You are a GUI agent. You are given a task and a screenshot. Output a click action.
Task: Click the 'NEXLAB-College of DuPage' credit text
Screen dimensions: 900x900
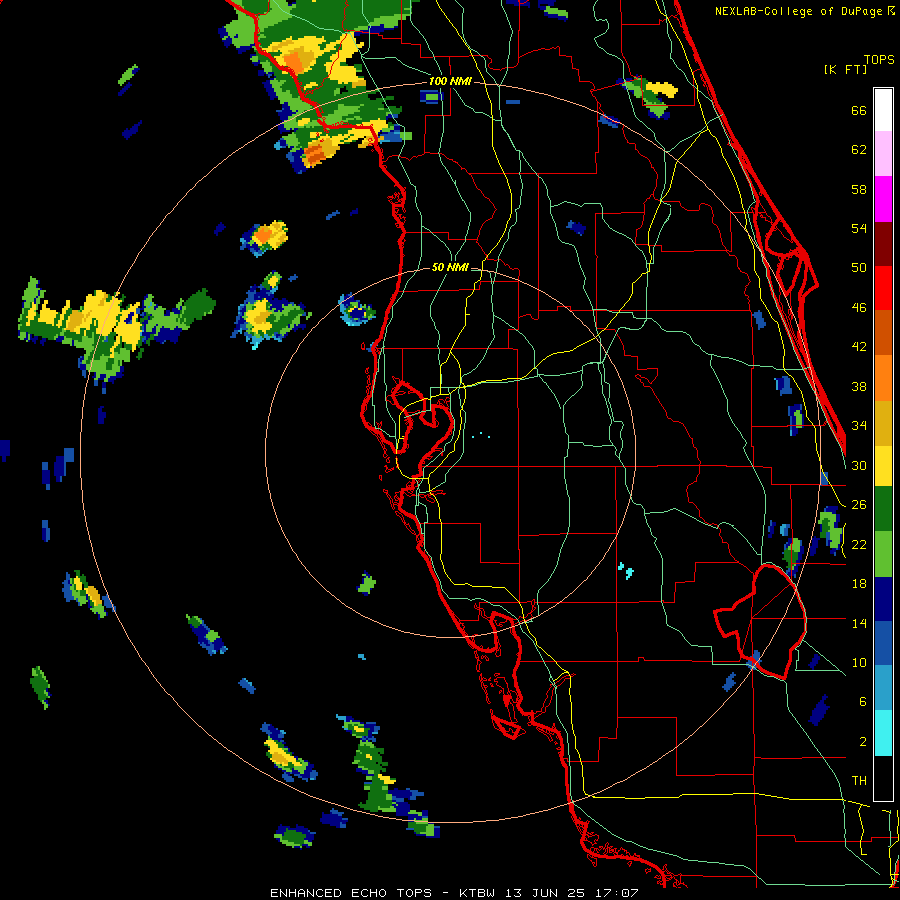(x=800, y=11)
